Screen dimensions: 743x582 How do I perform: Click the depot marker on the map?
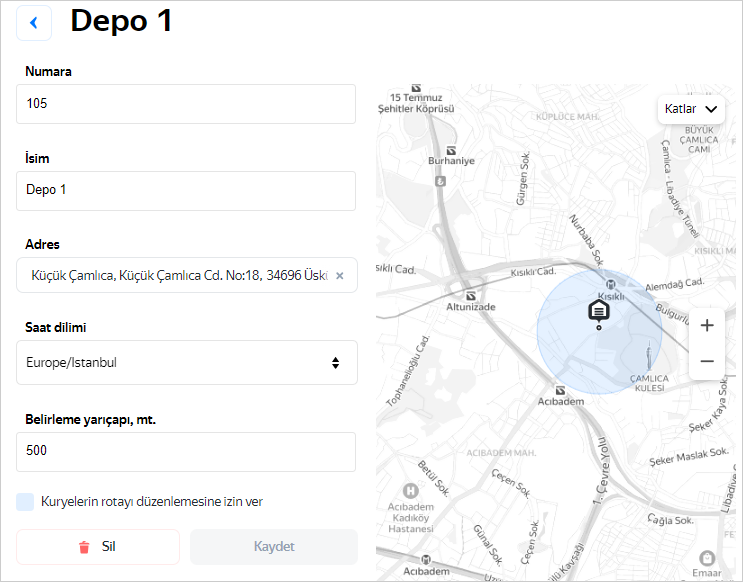coord(598,311)
